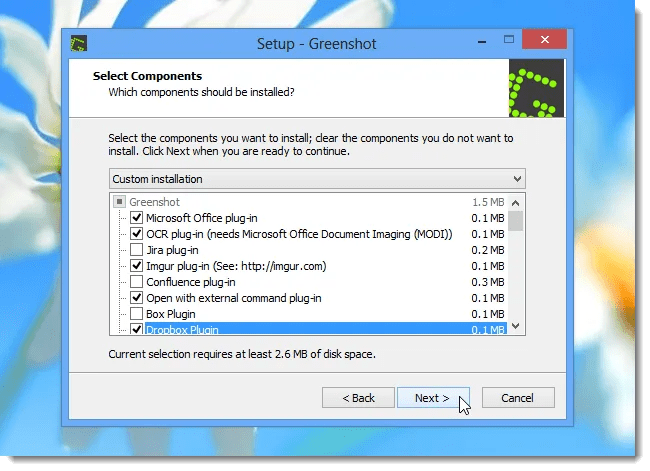Select the highlighted Dropbox Plugin row label

tap(182, 330)
